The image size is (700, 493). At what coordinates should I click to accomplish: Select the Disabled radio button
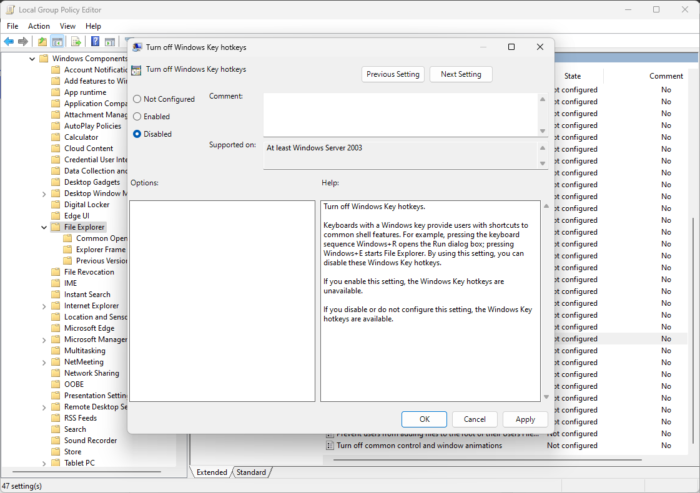[137, 134]
